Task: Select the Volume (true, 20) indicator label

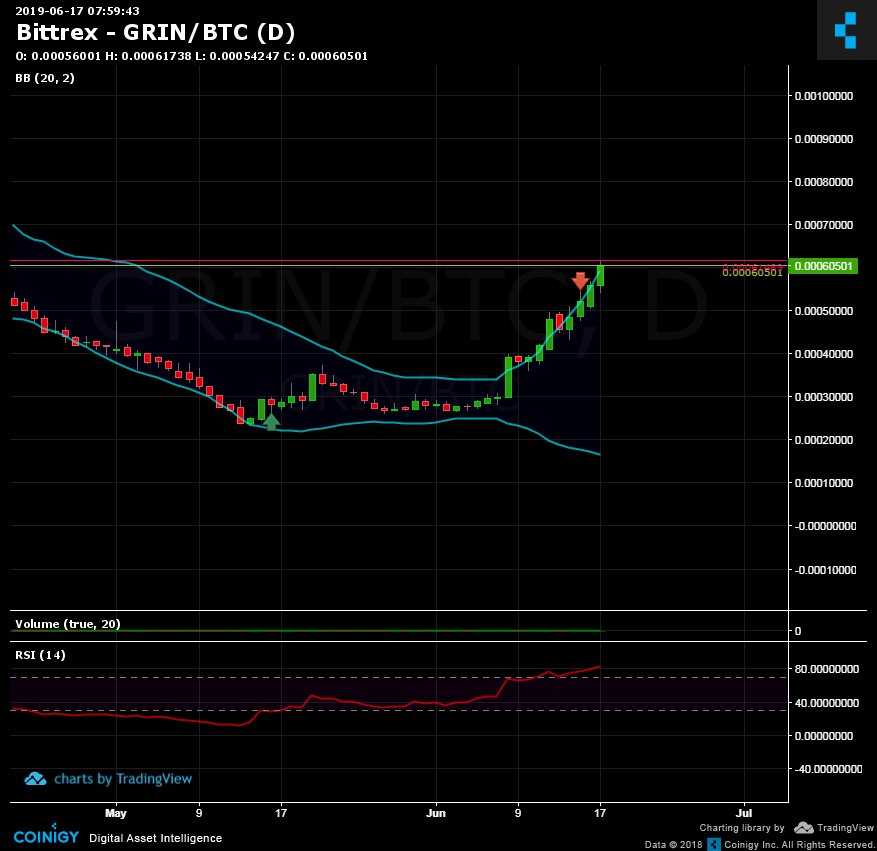Action: 68,624
